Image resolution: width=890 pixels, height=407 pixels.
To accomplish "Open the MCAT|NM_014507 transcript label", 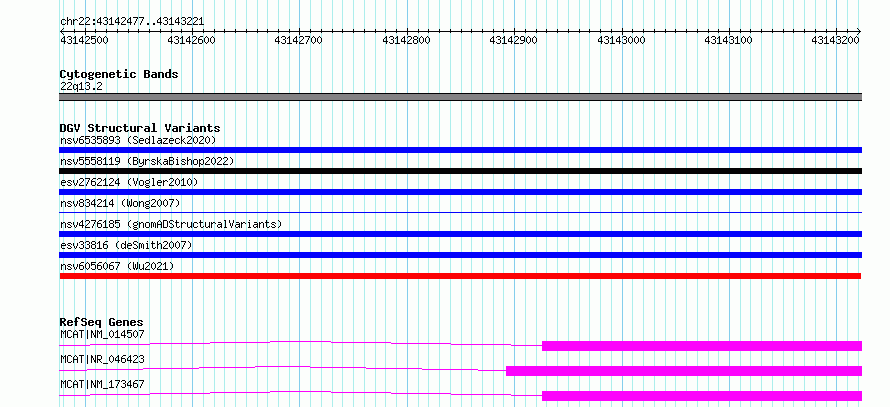I will click(x=102, y=335).
